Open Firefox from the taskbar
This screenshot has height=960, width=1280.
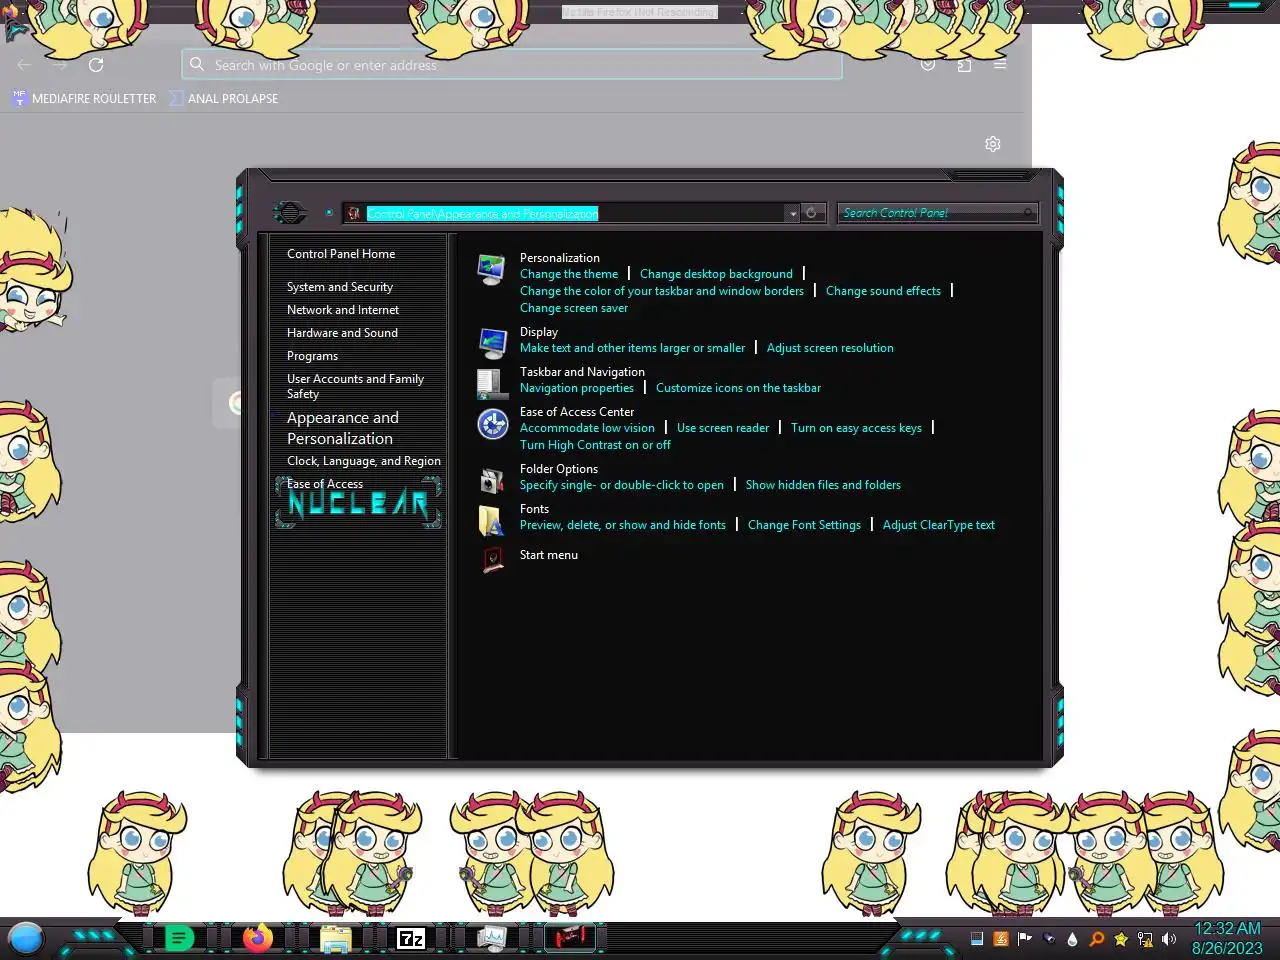(x=258, y=939)
